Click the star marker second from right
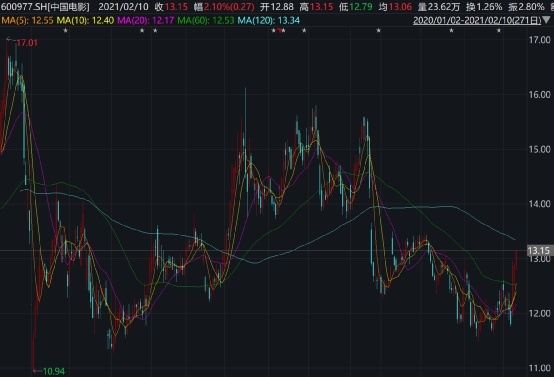This screenshot has width=554, height=377. pos(451,31)
